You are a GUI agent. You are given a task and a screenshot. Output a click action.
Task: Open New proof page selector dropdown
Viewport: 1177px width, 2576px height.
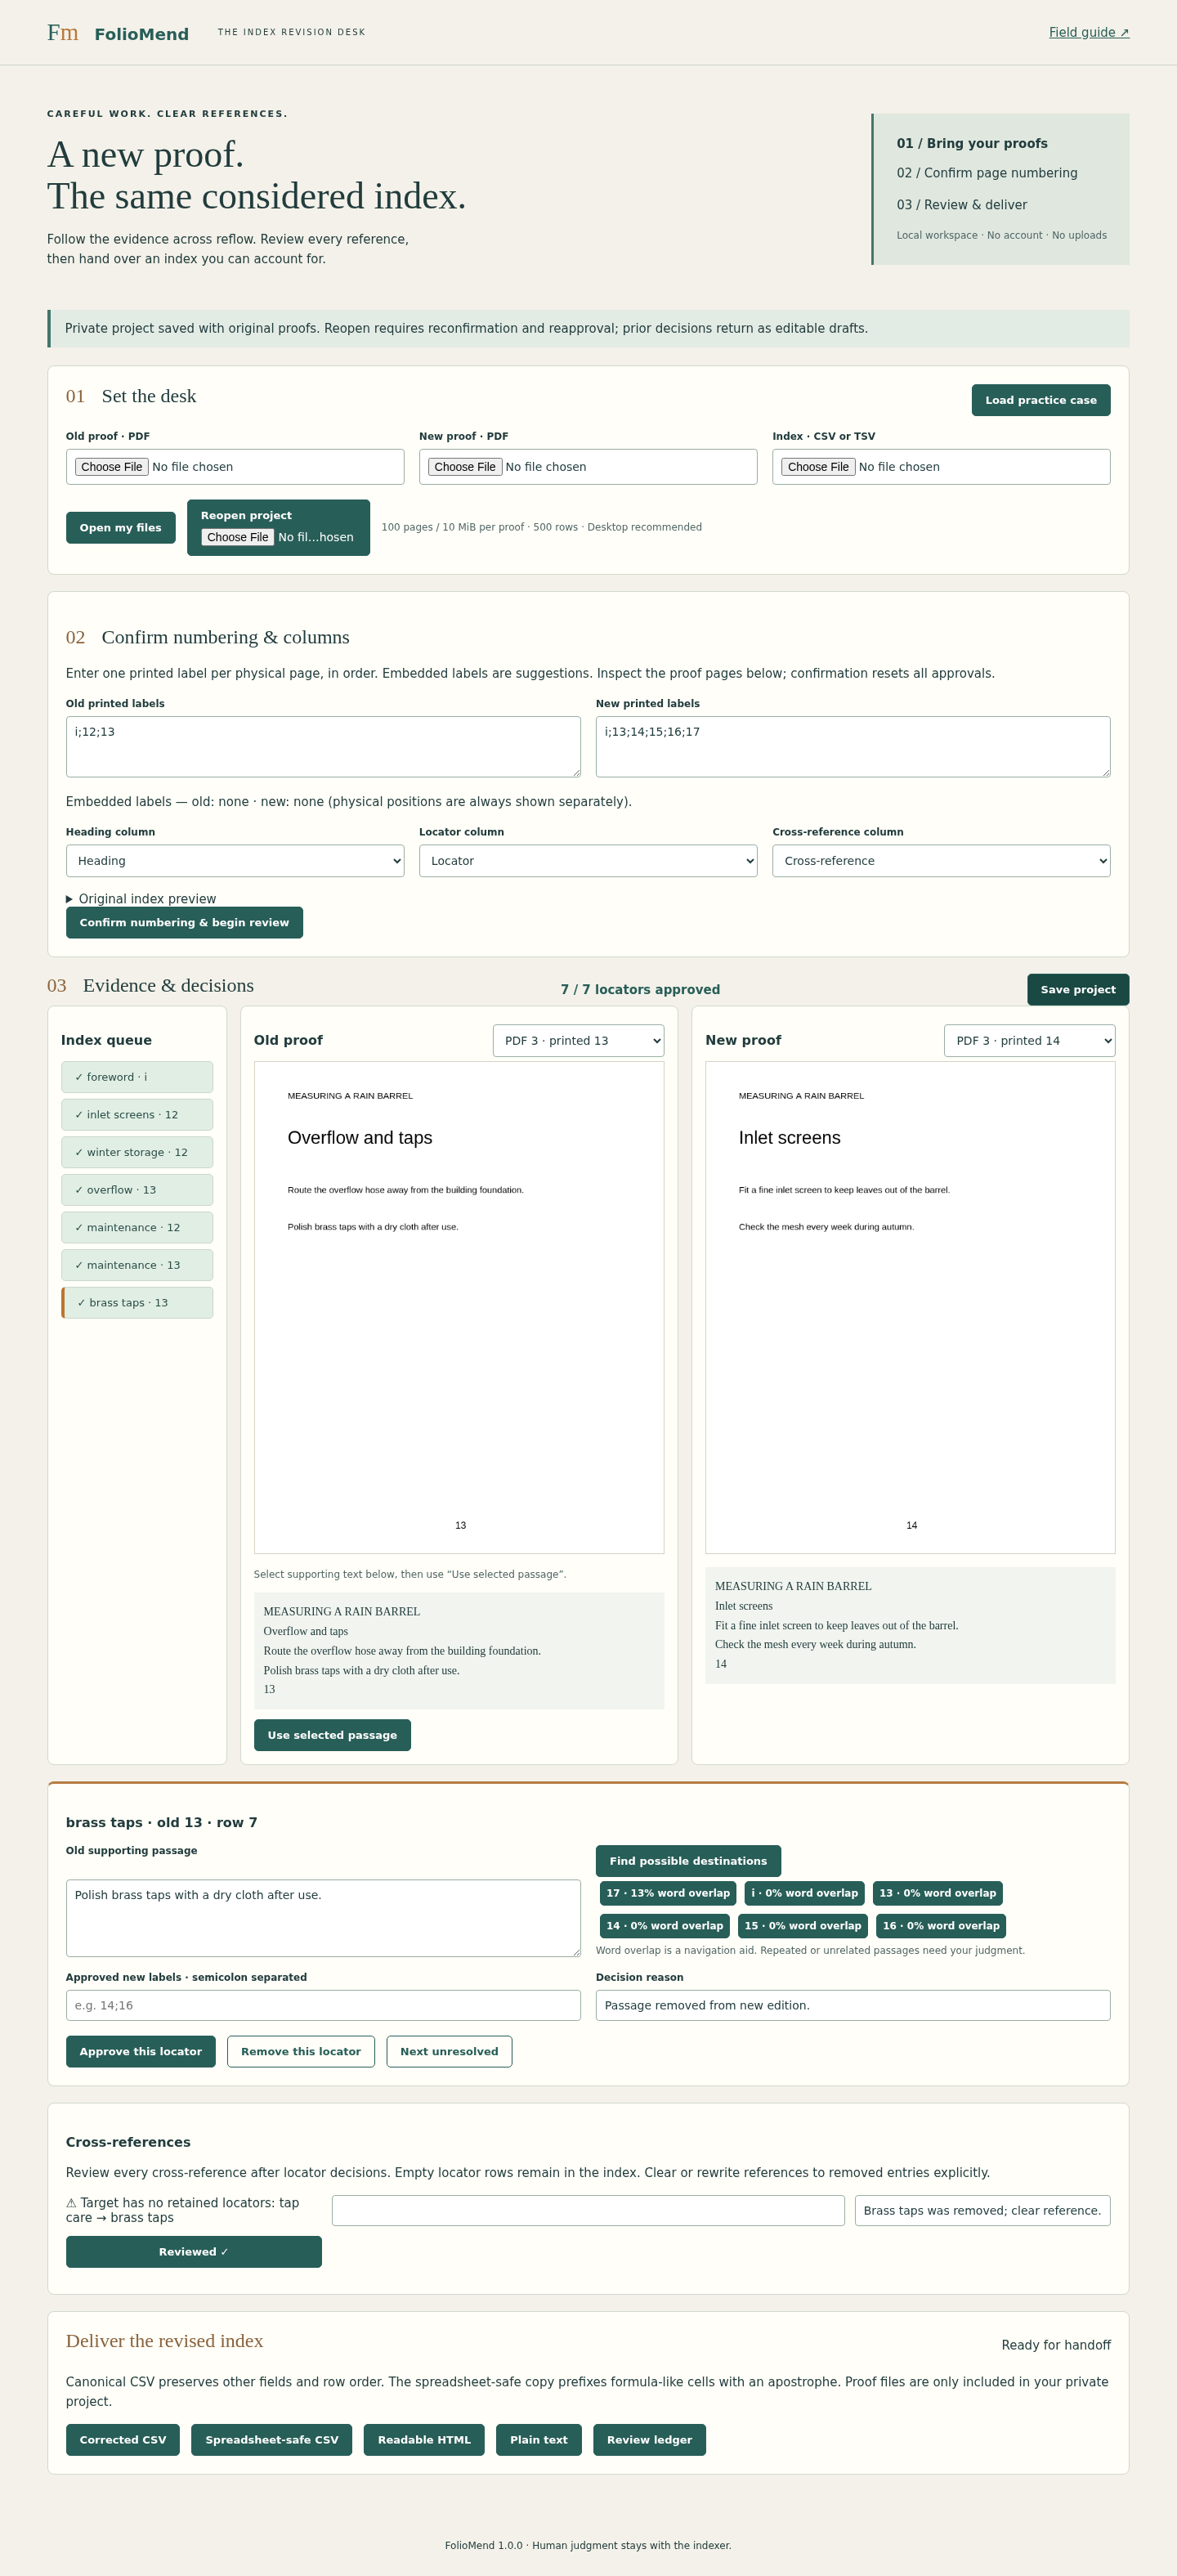point(1029,1041)
